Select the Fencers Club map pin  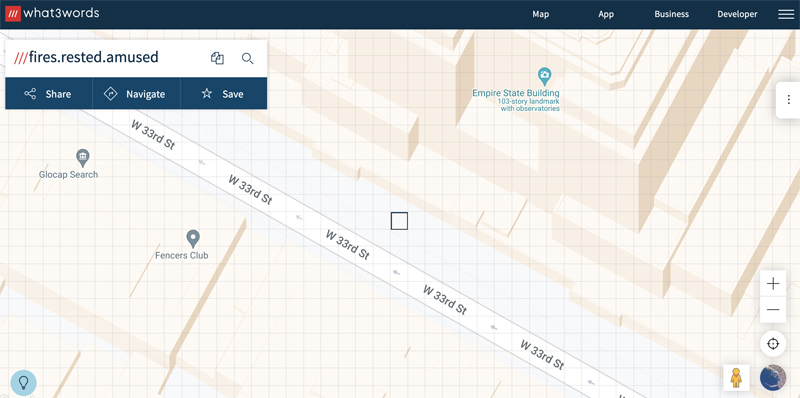click(x=192, y=239)
